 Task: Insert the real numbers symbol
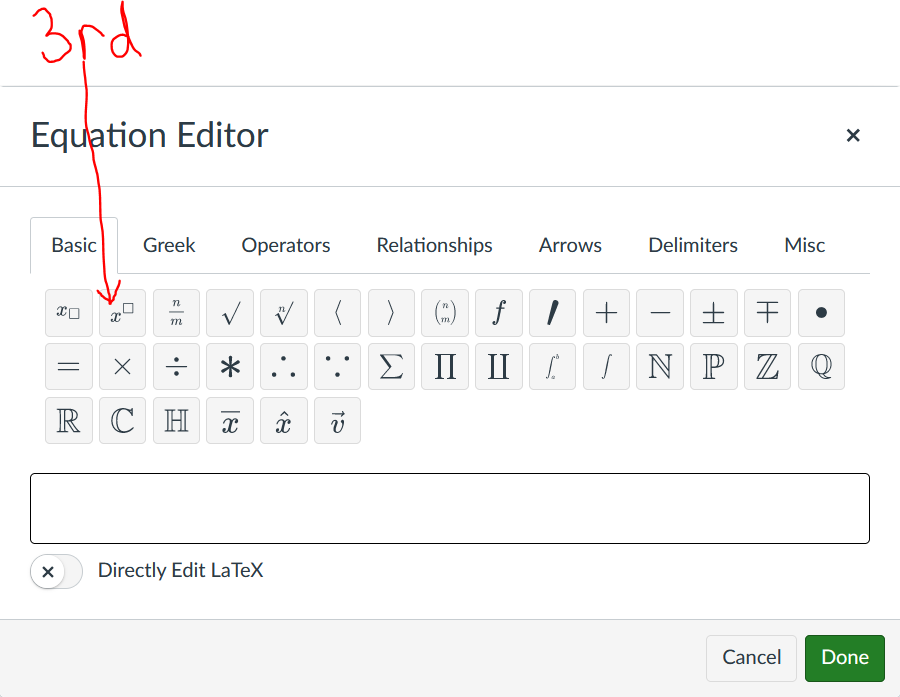click(69, 420)
